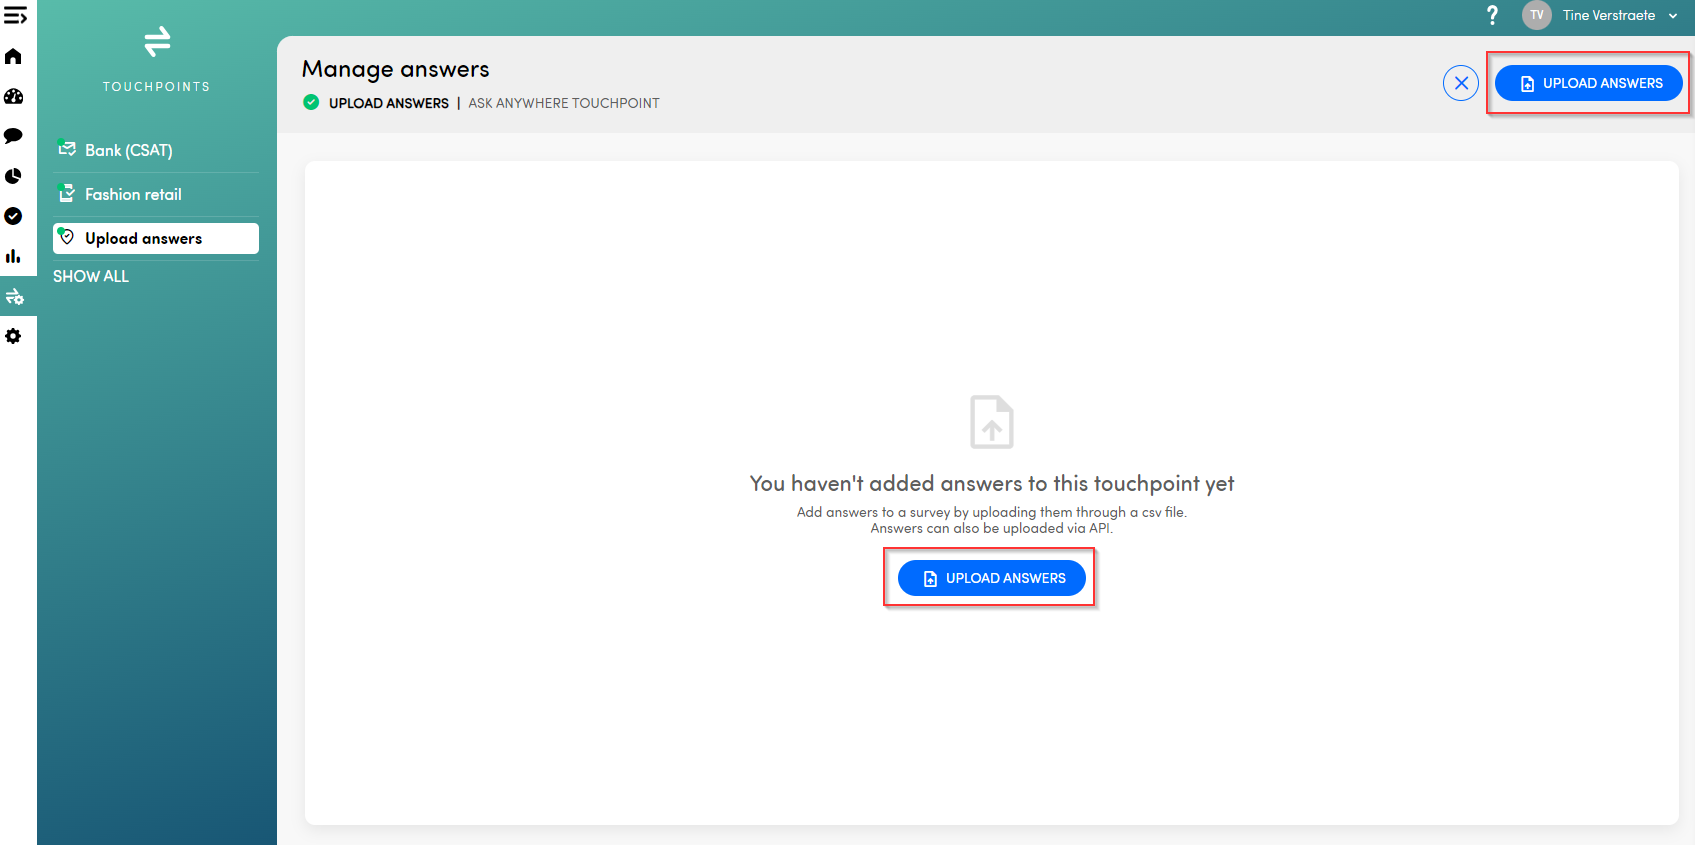This screenshot has height=845, width=1695.
Task: Expand the collapsed navigation menu
Action: pyautogui.click(x=15, y=16)
